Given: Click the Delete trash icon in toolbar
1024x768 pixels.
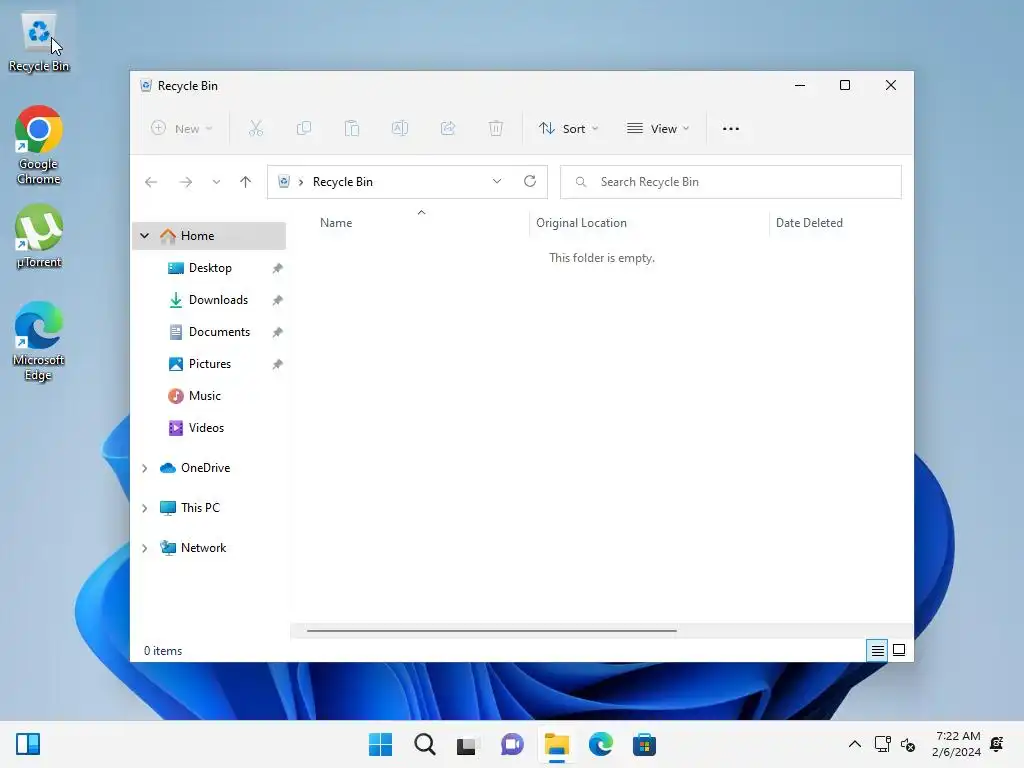Looking at the screenshot, I should [x=496, y=129].
